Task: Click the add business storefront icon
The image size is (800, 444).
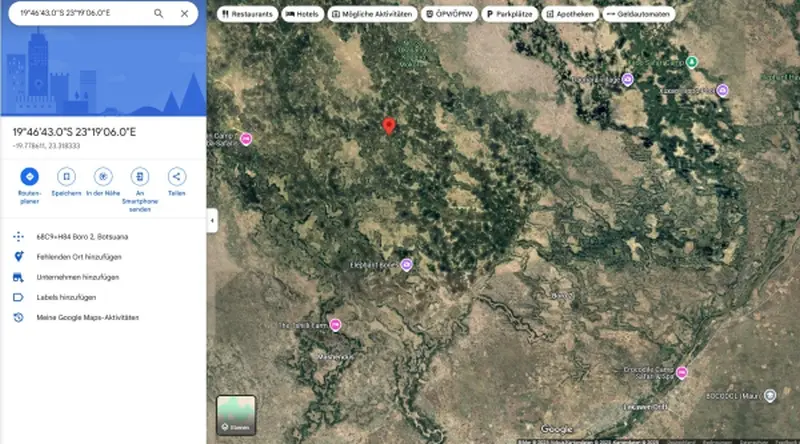Action: [x=18, y=277]
